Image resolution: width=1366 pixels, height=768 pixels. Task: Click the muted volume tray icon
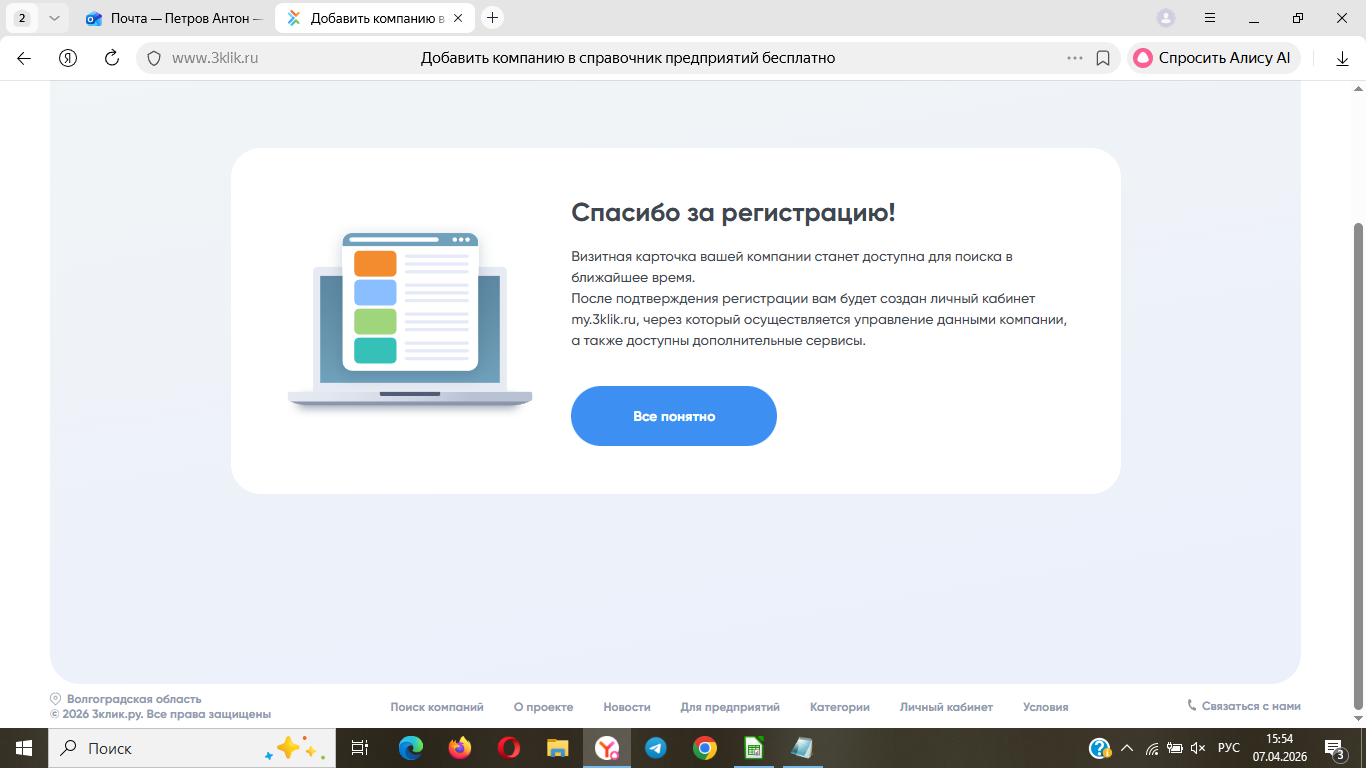[x=1198, y=748]
